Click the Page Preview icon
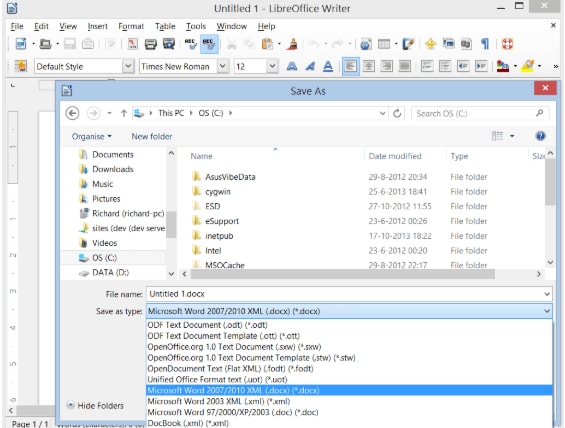This screenshot has height=428, width=565. pyautogui.click(x=169, y=44)
